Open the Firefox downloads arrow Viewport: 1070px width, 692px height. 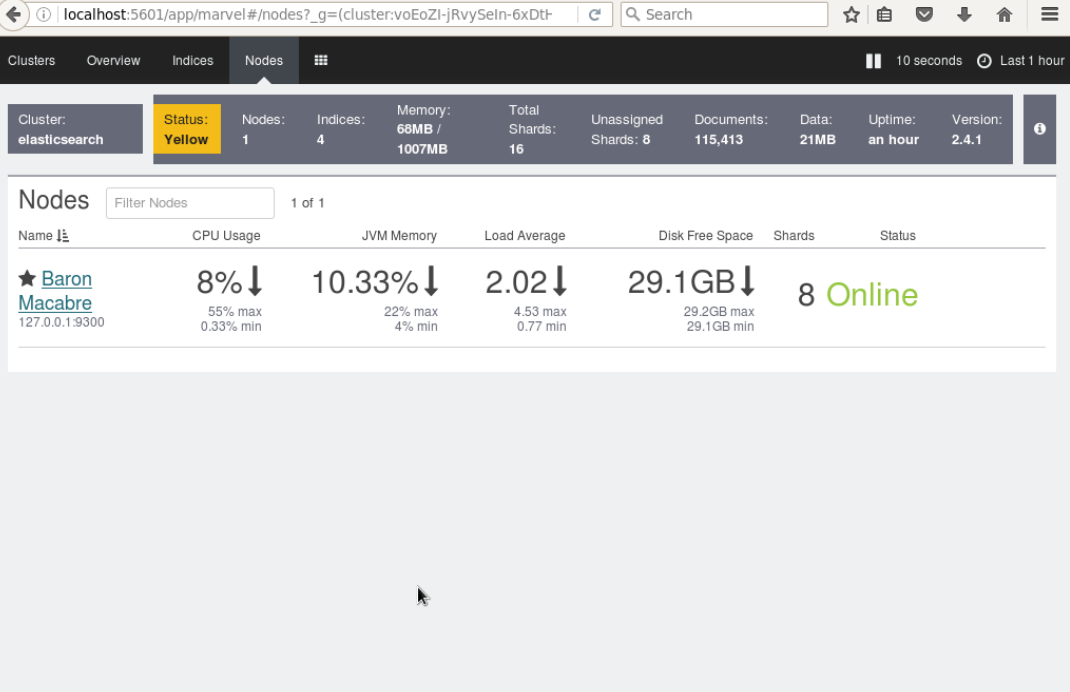(x=964, y=14)
